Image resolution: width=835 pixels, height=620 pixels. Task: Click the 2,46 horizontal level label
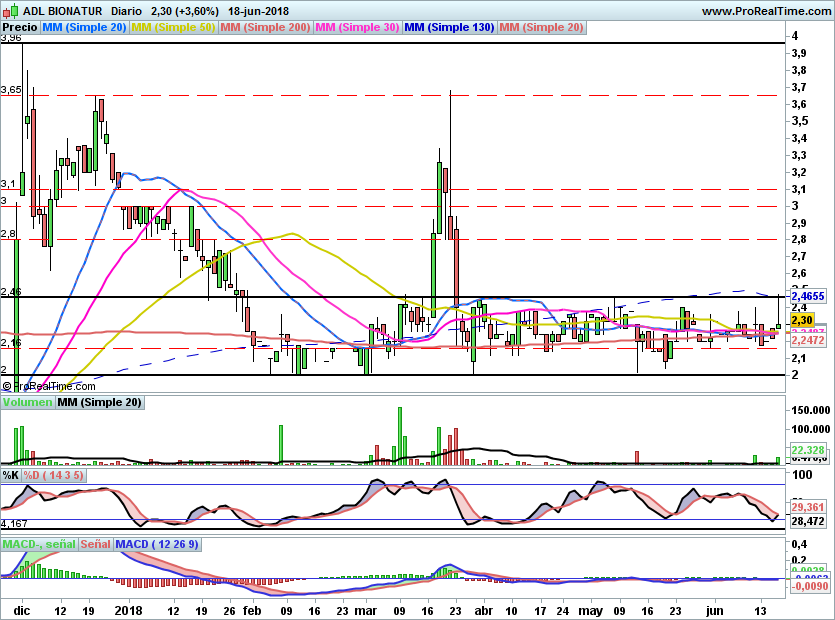[x=11, y=291]
